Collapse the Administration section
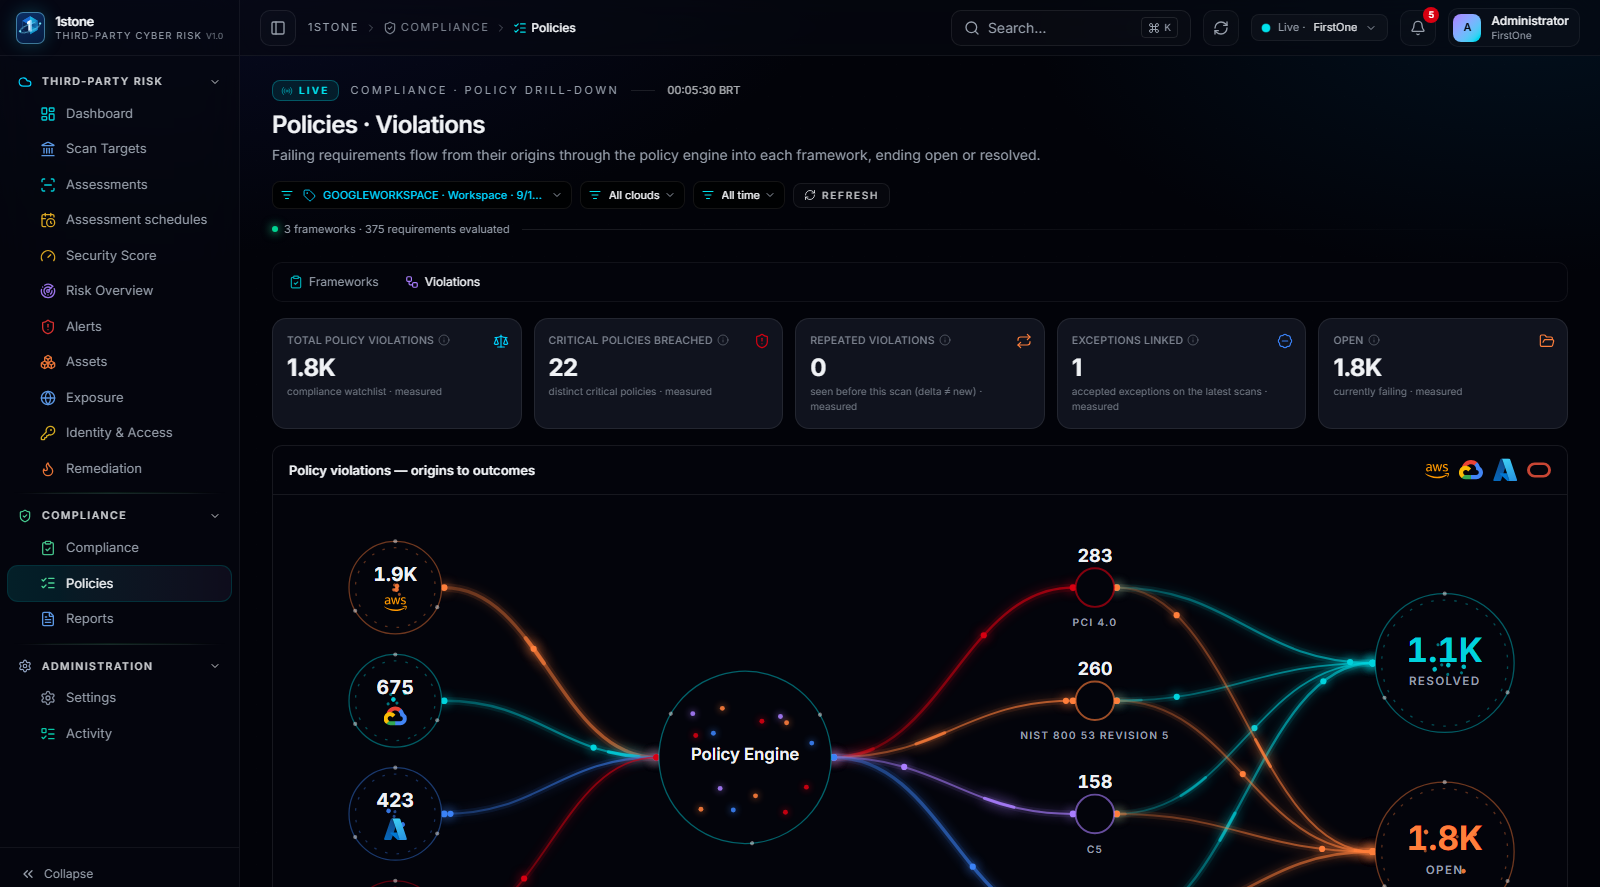This screenshot has width=1600, height=887. click(x=215, y=666)
